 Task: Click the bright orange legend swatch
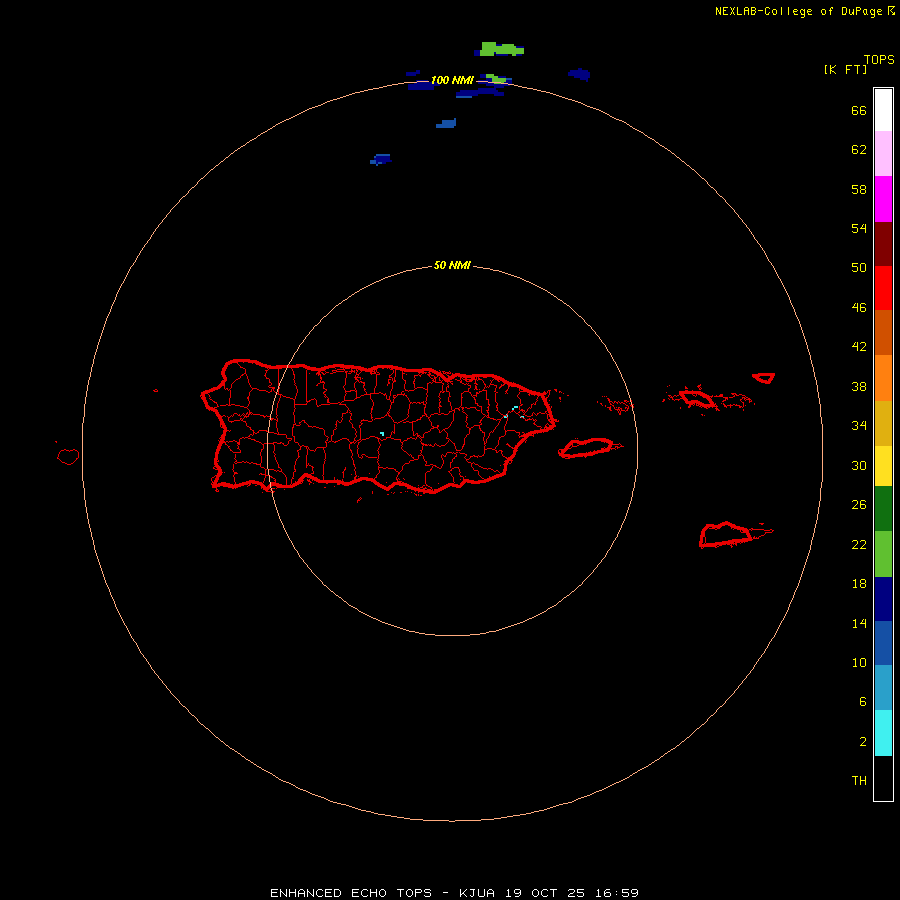click(883, 378)
